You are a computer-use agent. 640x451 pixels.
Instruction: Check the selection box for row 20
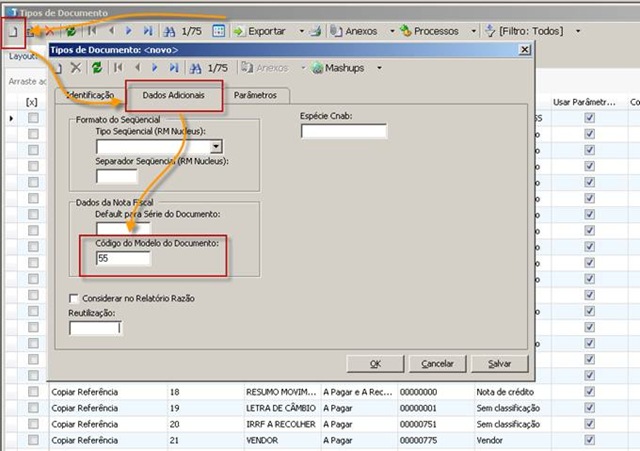pyautogui.click(x=33, y=424)
